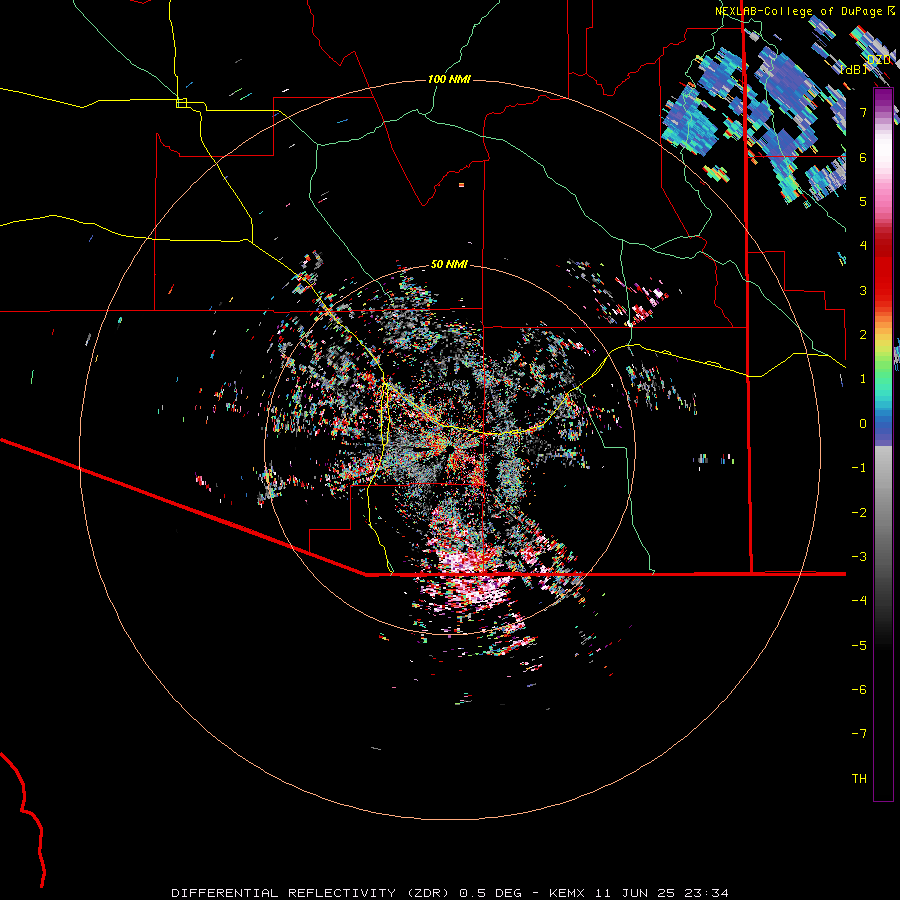
Task: Click the -4 tick on the color scale
Action: tap(859, 600)
